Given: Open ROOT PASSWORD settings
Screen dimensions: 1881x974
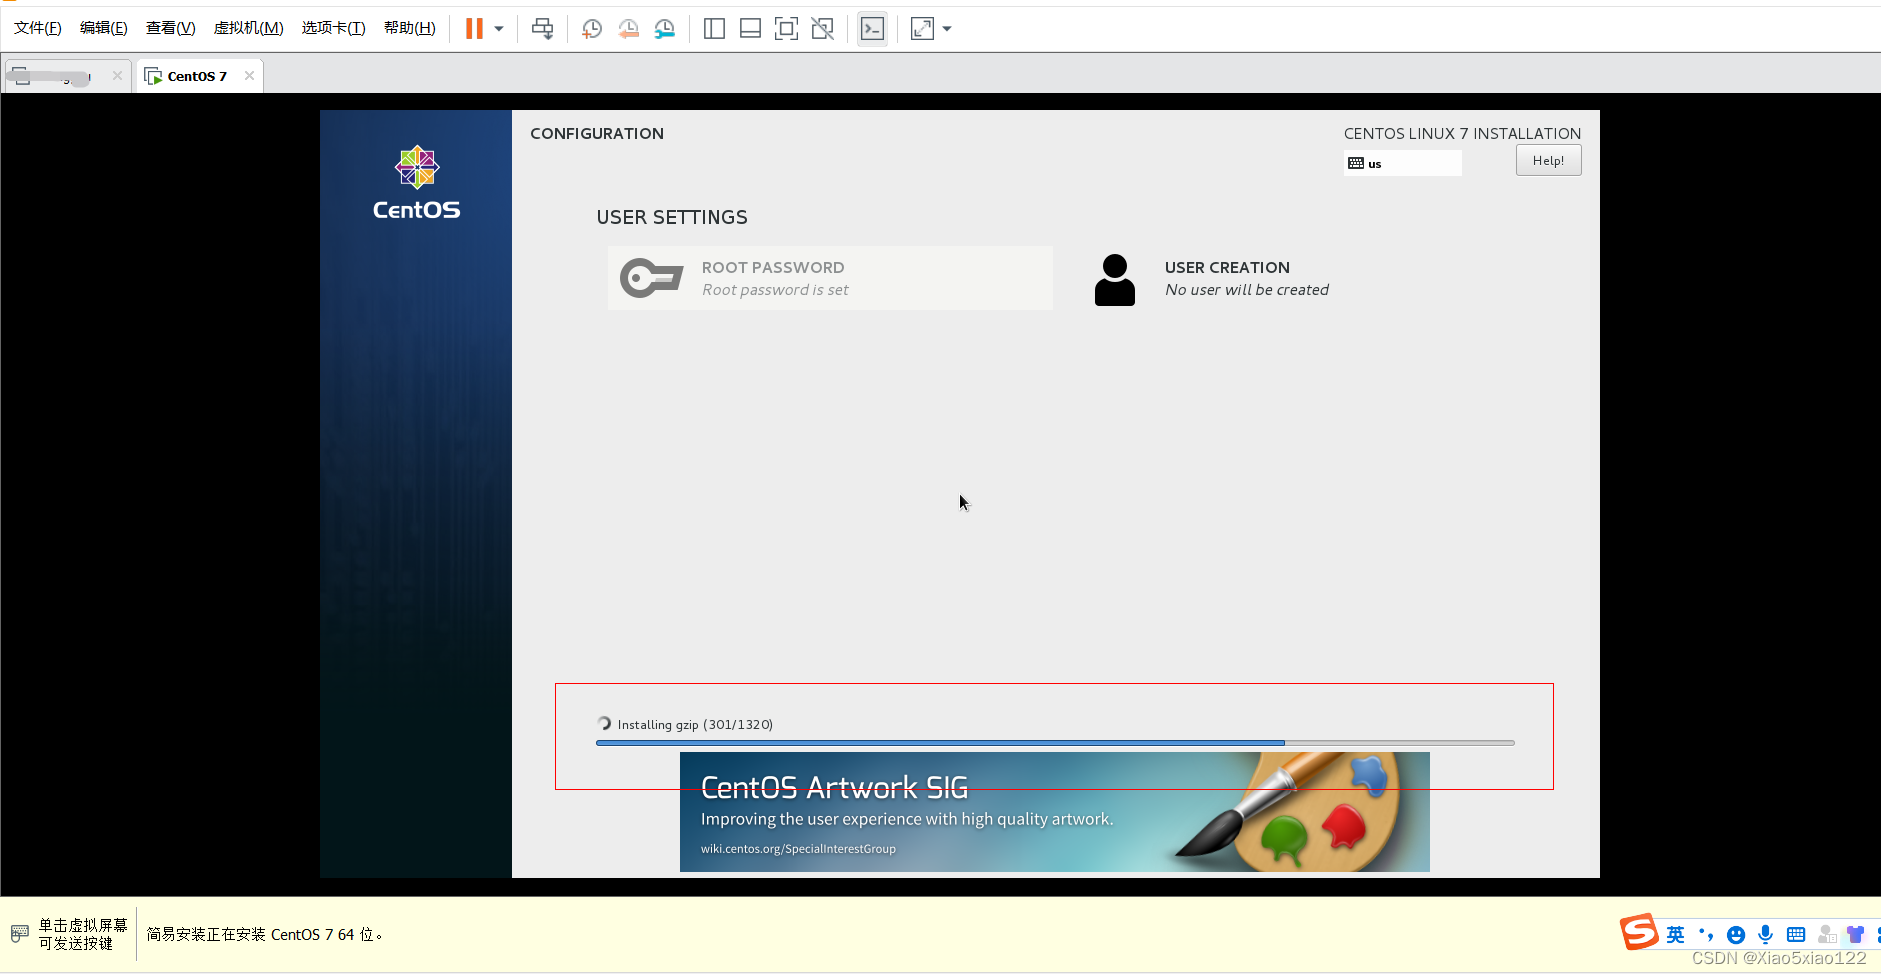Looking at the screenshot, I should point(830,278).
